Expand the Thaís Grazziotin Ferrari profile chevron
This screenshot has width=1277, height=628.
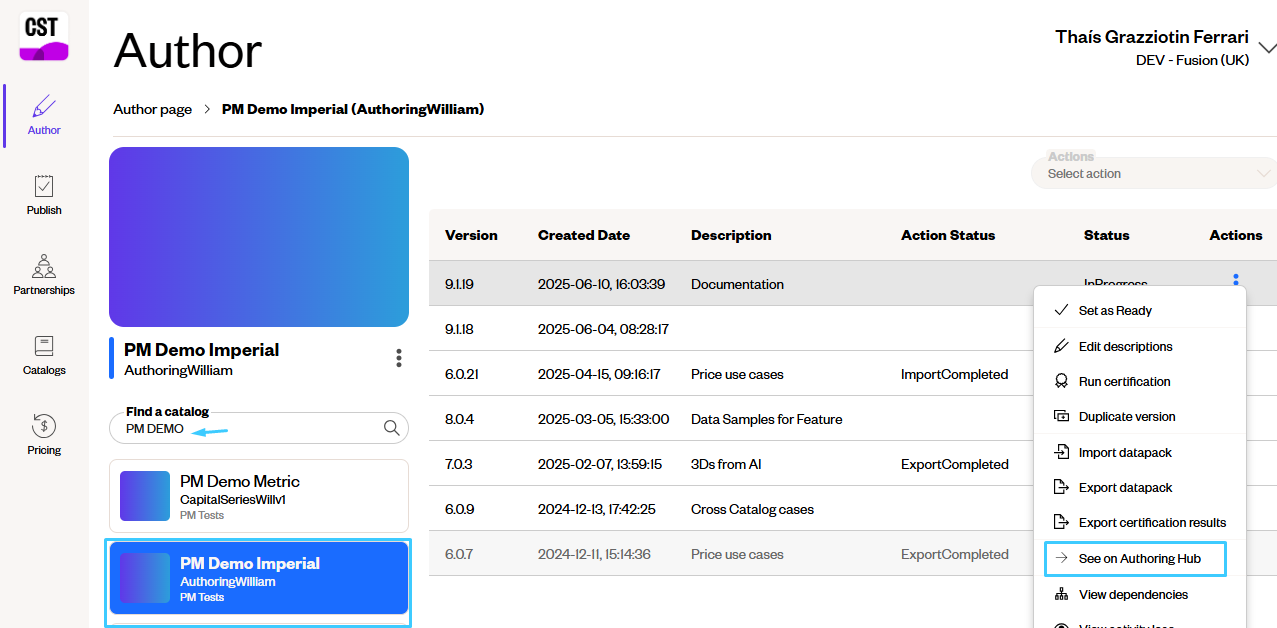(1268, 46)
